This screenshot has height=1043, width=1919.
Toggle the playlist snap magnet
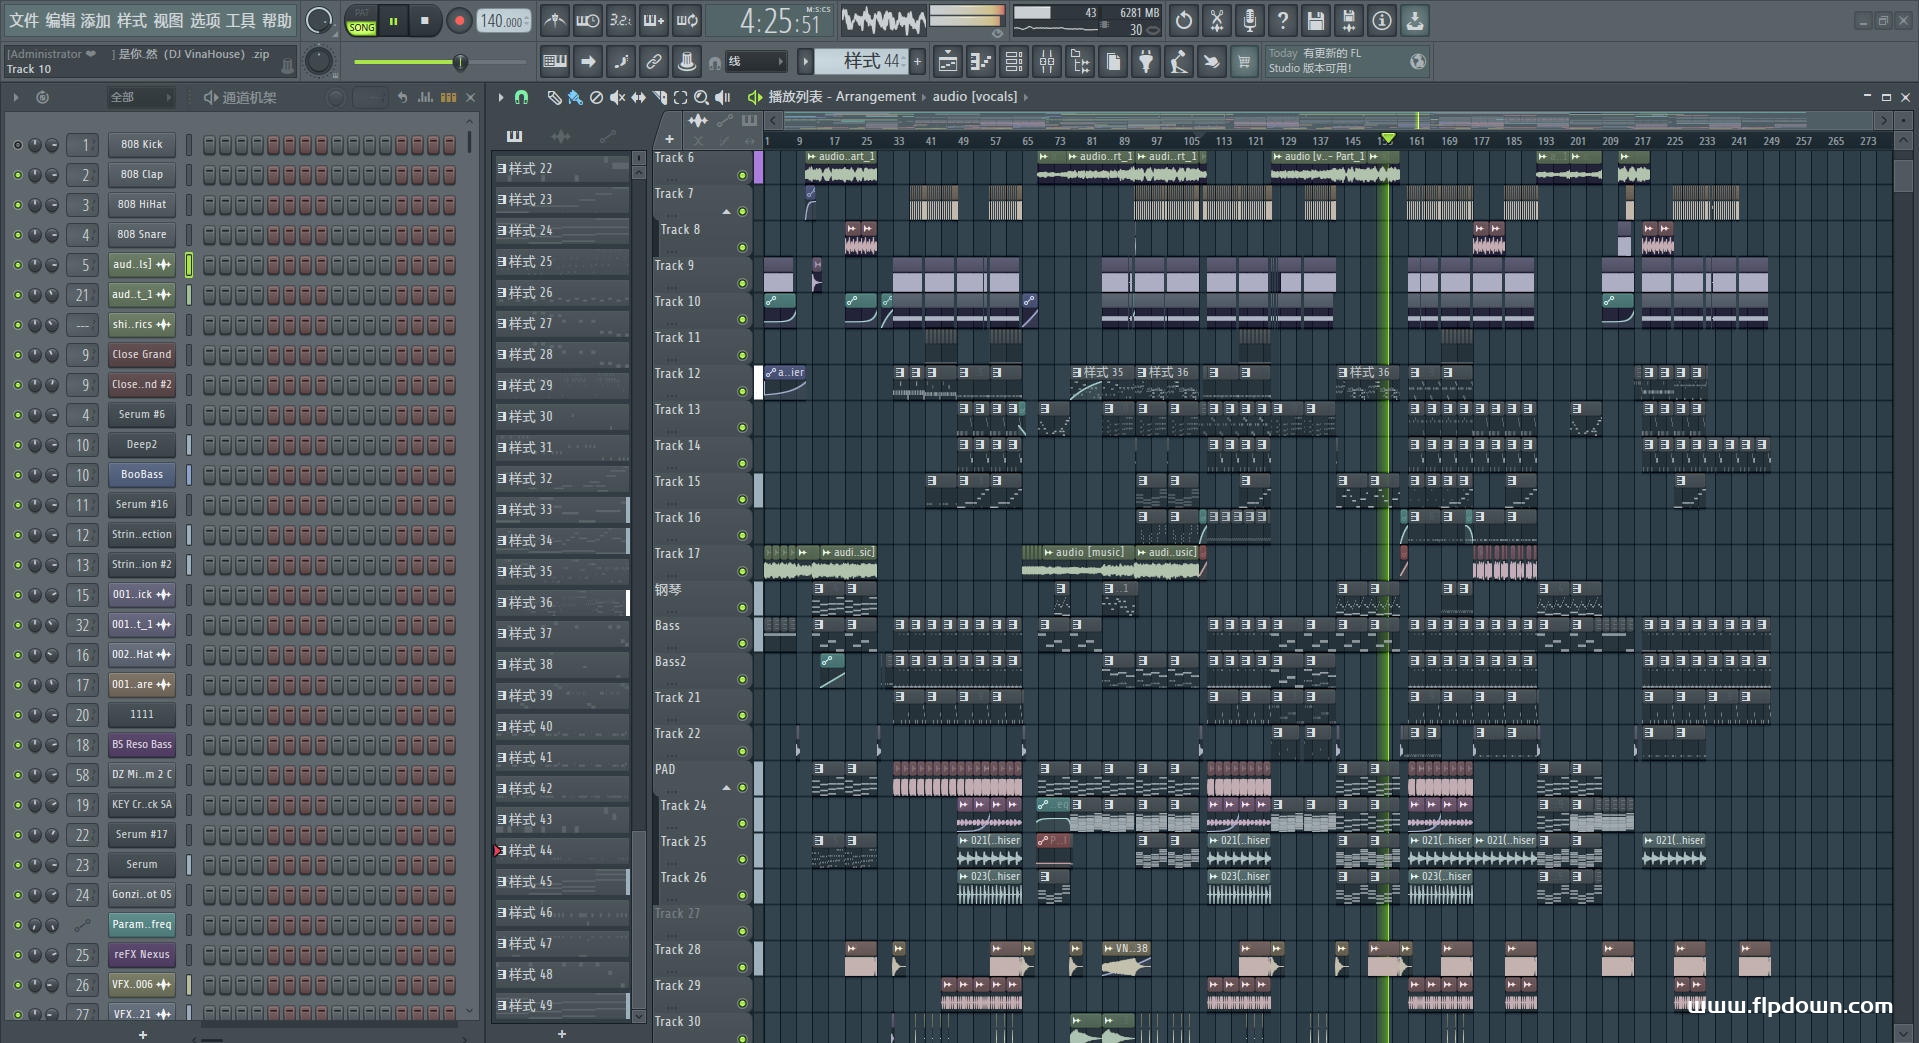521,97
